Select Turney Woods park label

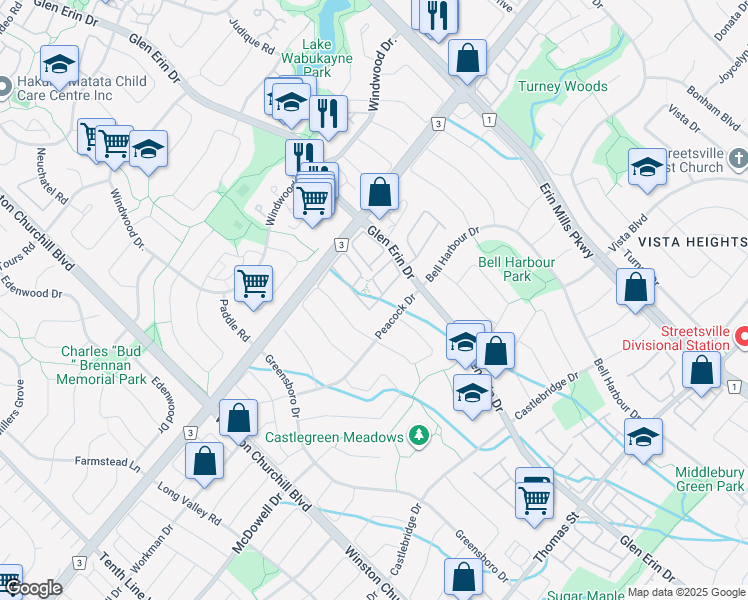pyautogui.click(x=563, y=86)
